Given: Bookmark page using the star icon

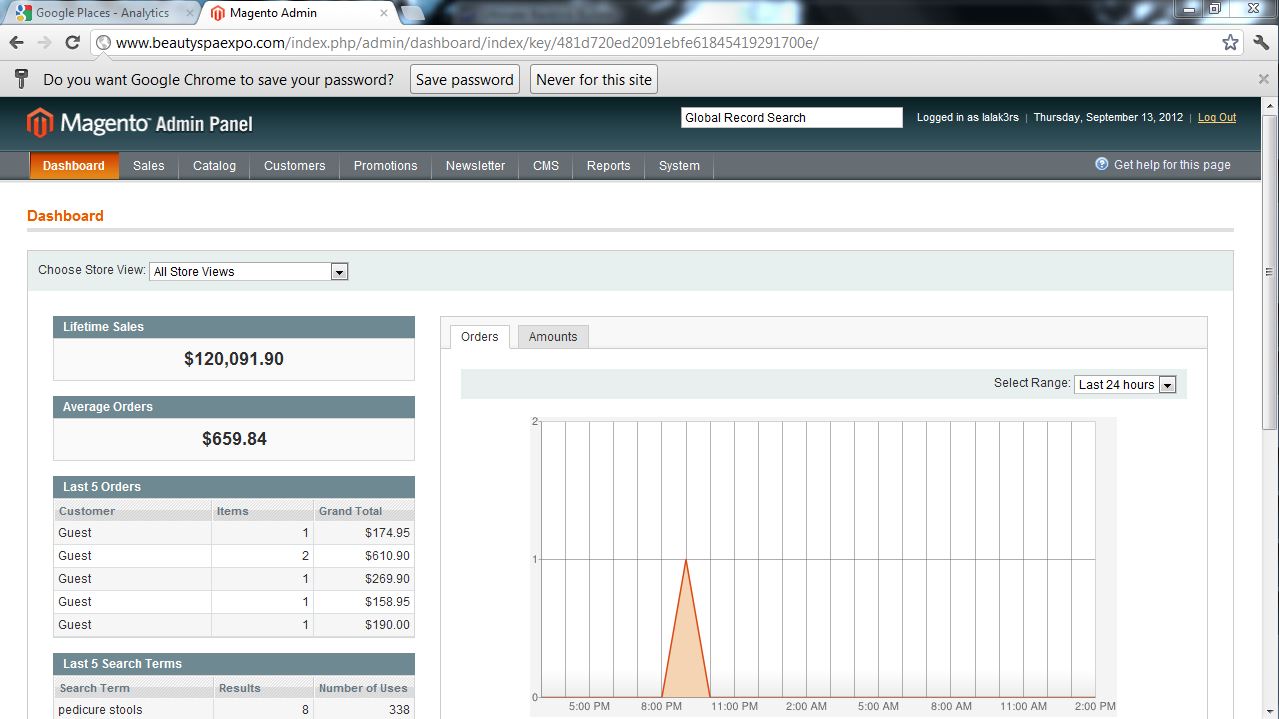Looking at the screenshot, I should click(x=1230, y=43).
